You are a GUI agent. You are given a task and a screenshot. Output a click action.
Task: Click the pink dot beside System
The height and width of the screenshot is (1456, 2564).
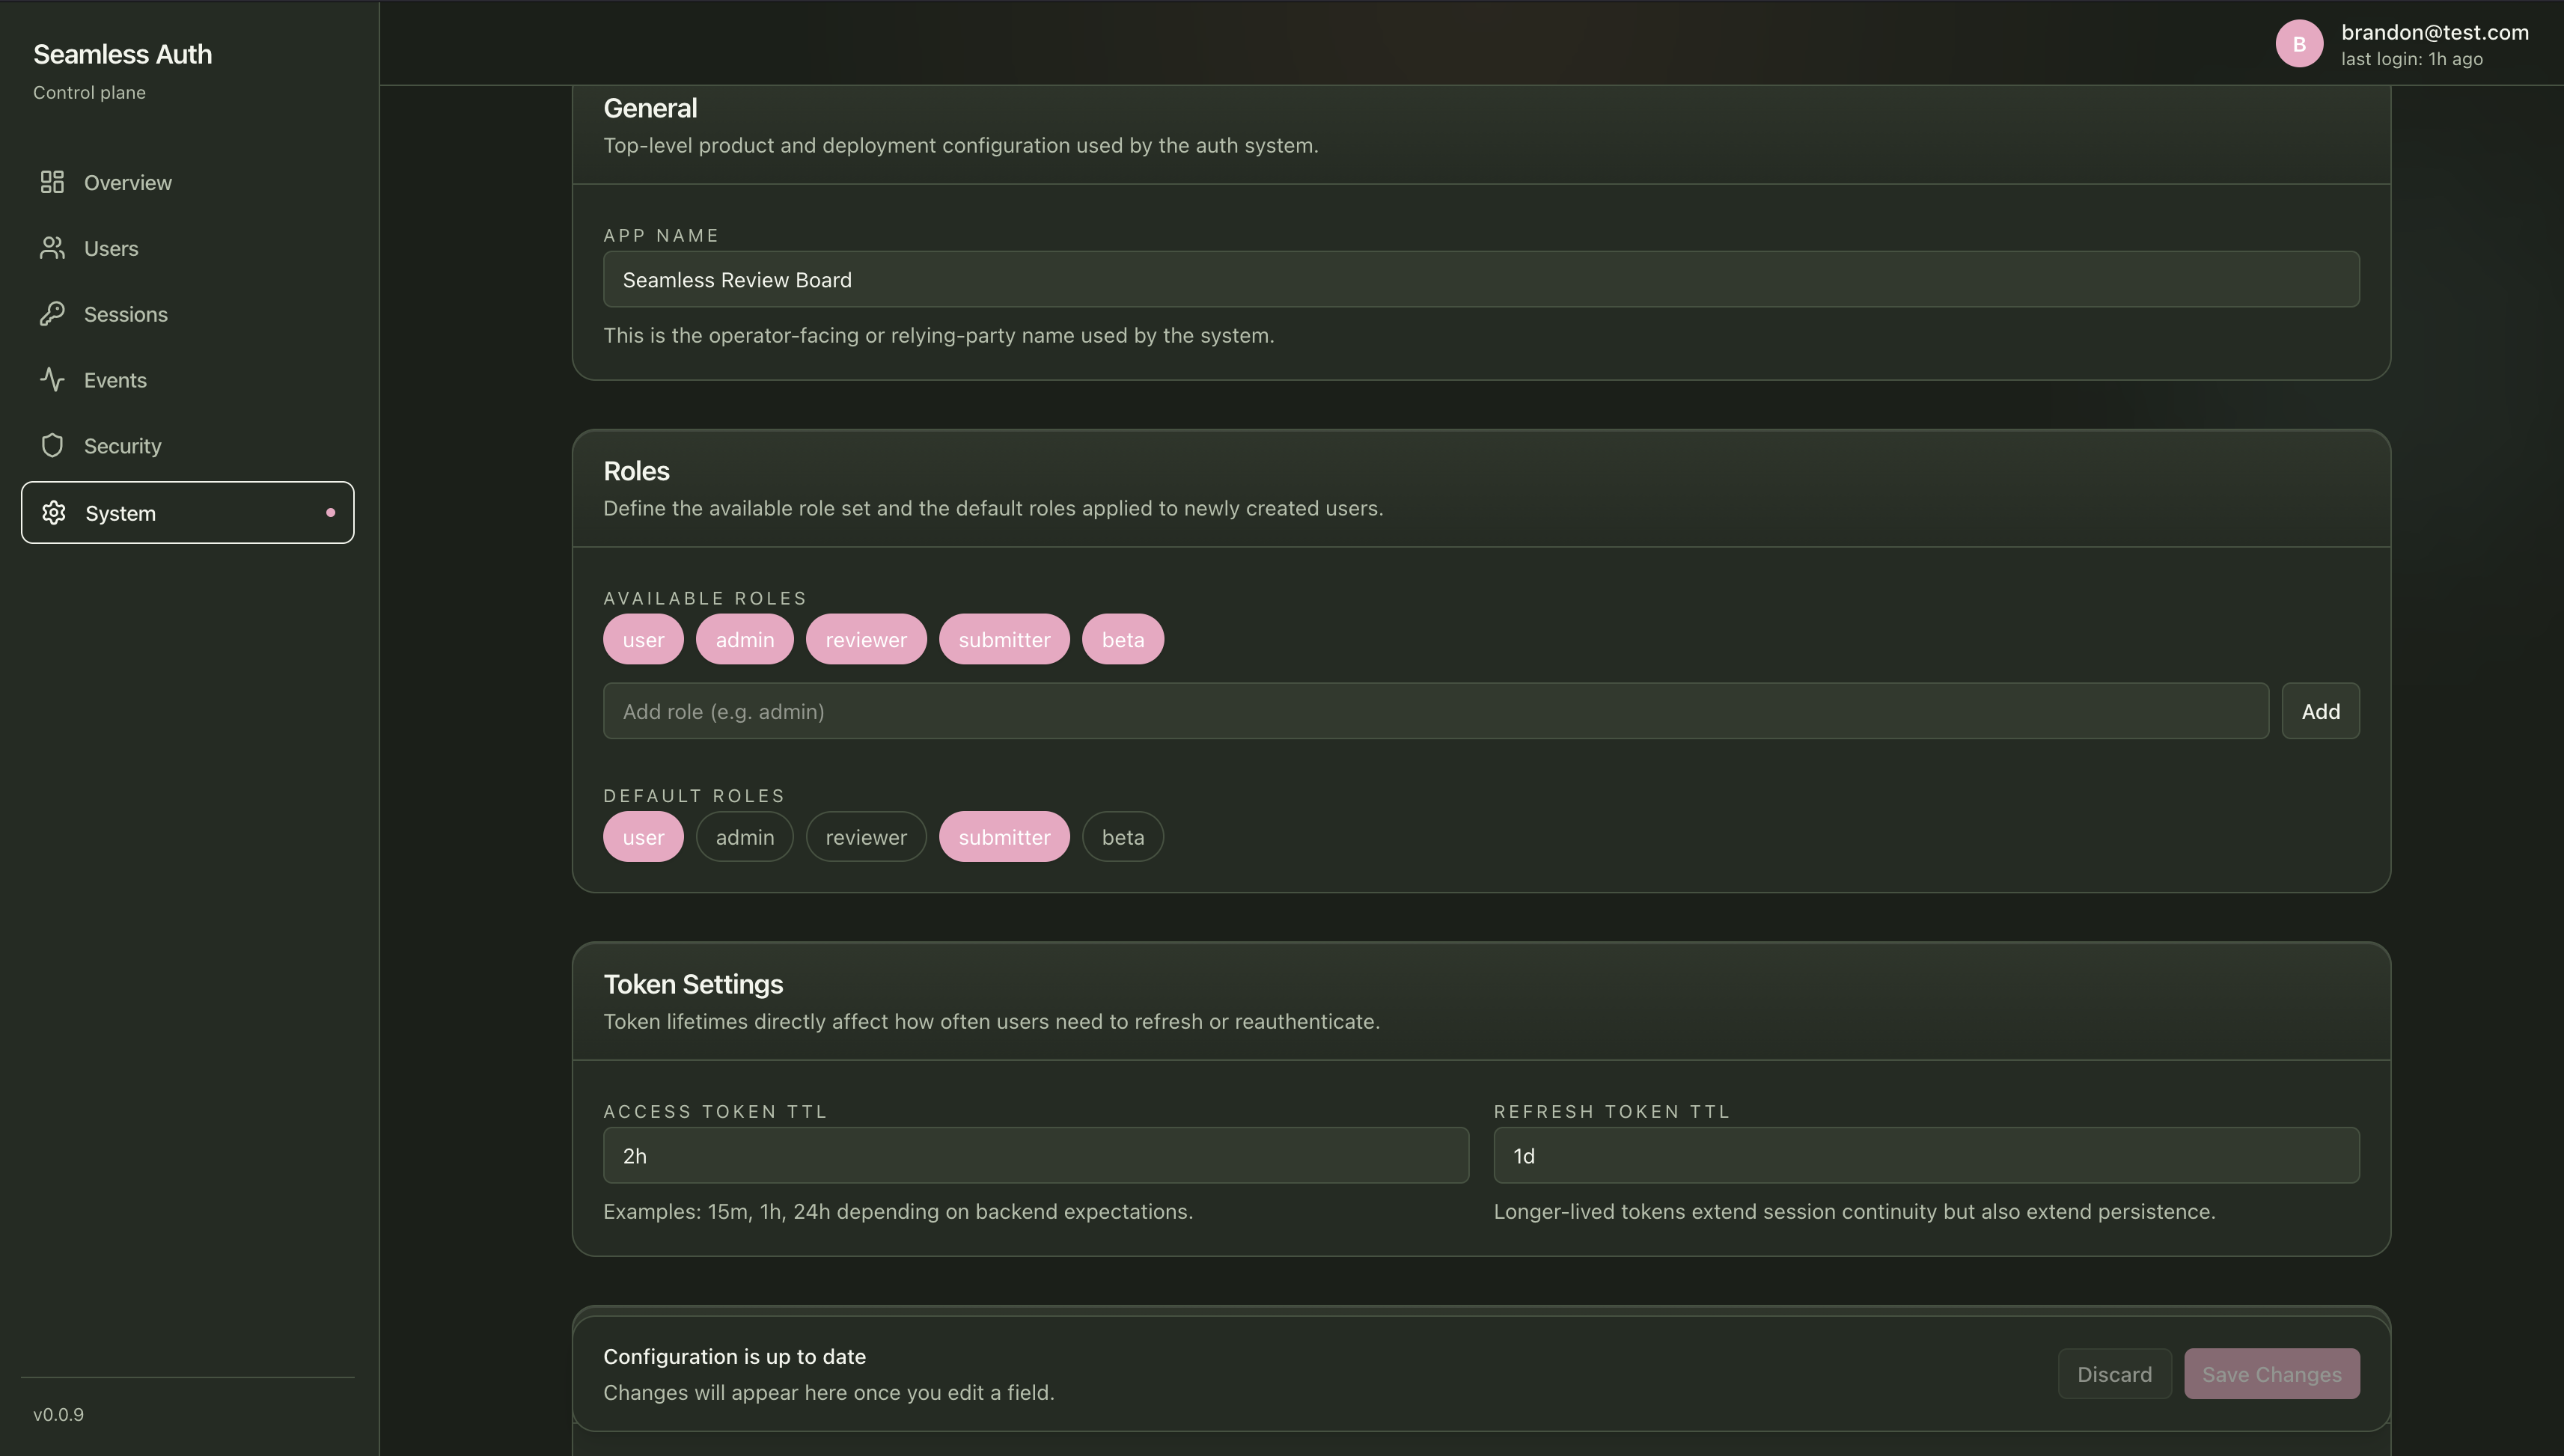tap(331, 513)
